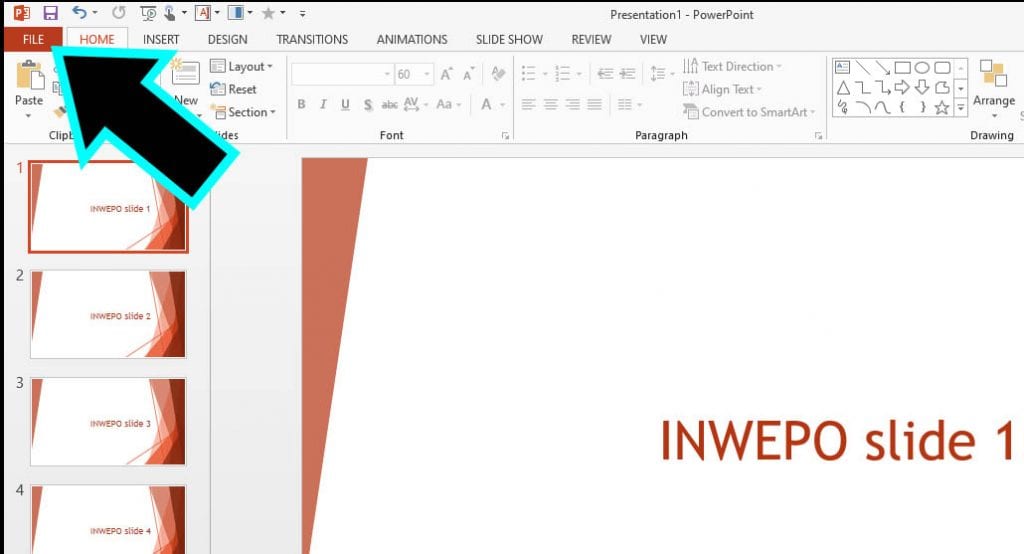Toggle Underline formatting
1024x554 pixels.
(345, 105)
